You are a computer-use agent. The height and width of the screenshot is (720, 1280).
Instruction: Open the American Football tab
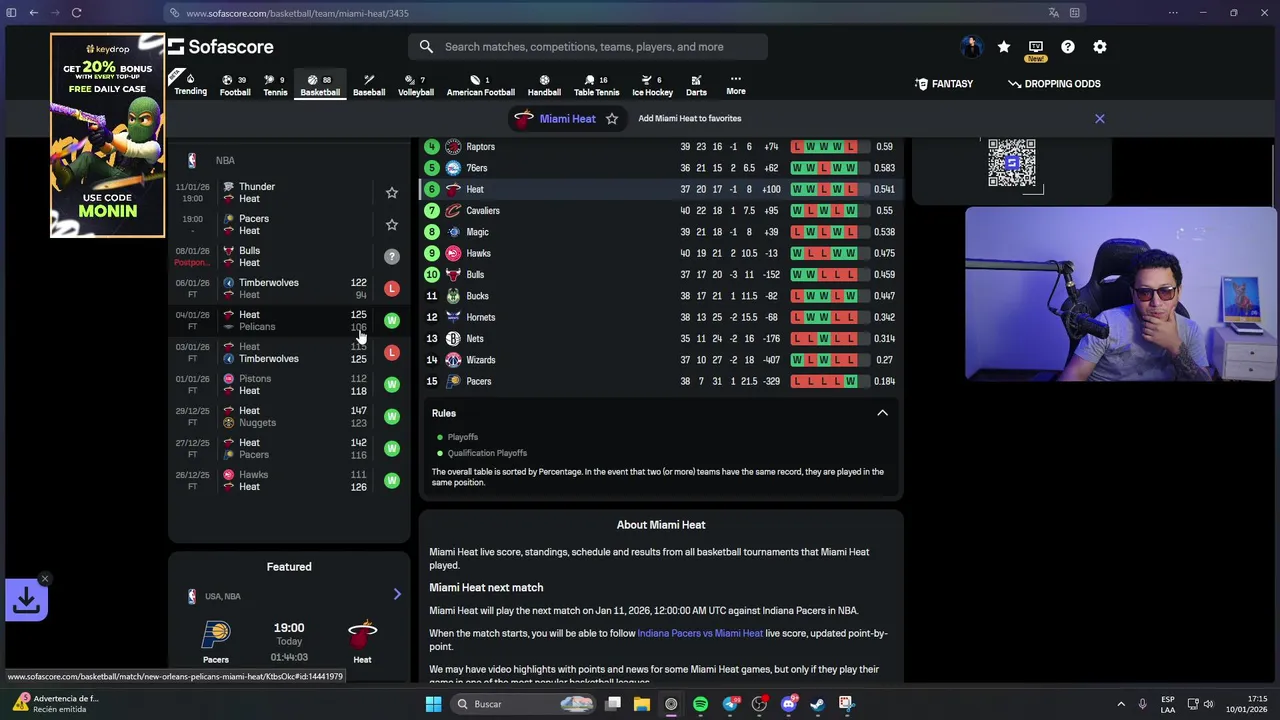pyautogui.click(x=480, y=85)
